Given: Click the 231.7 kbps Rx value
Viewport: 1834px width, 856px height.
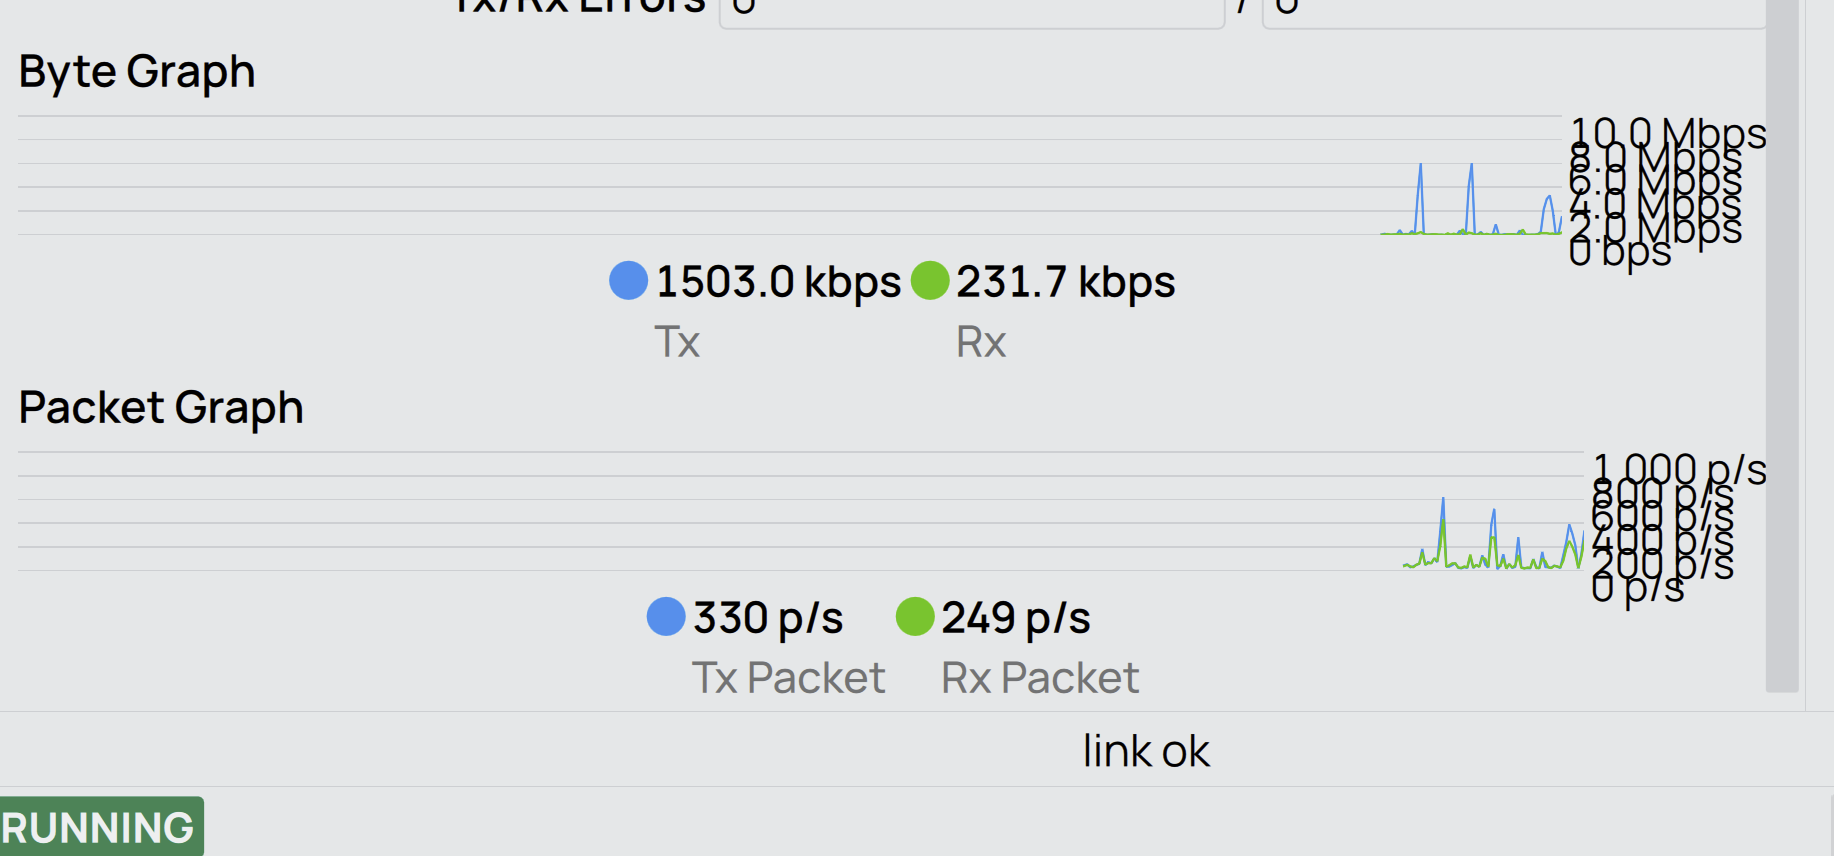Looking at the screenshot, I should 1066,282.
